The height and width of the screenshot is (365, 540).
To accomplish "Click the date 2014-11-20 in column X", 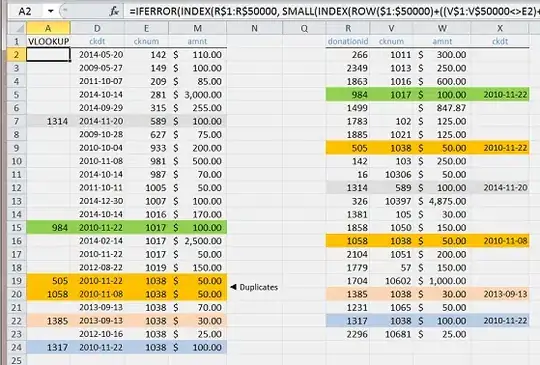I will (x=505, y=188).
